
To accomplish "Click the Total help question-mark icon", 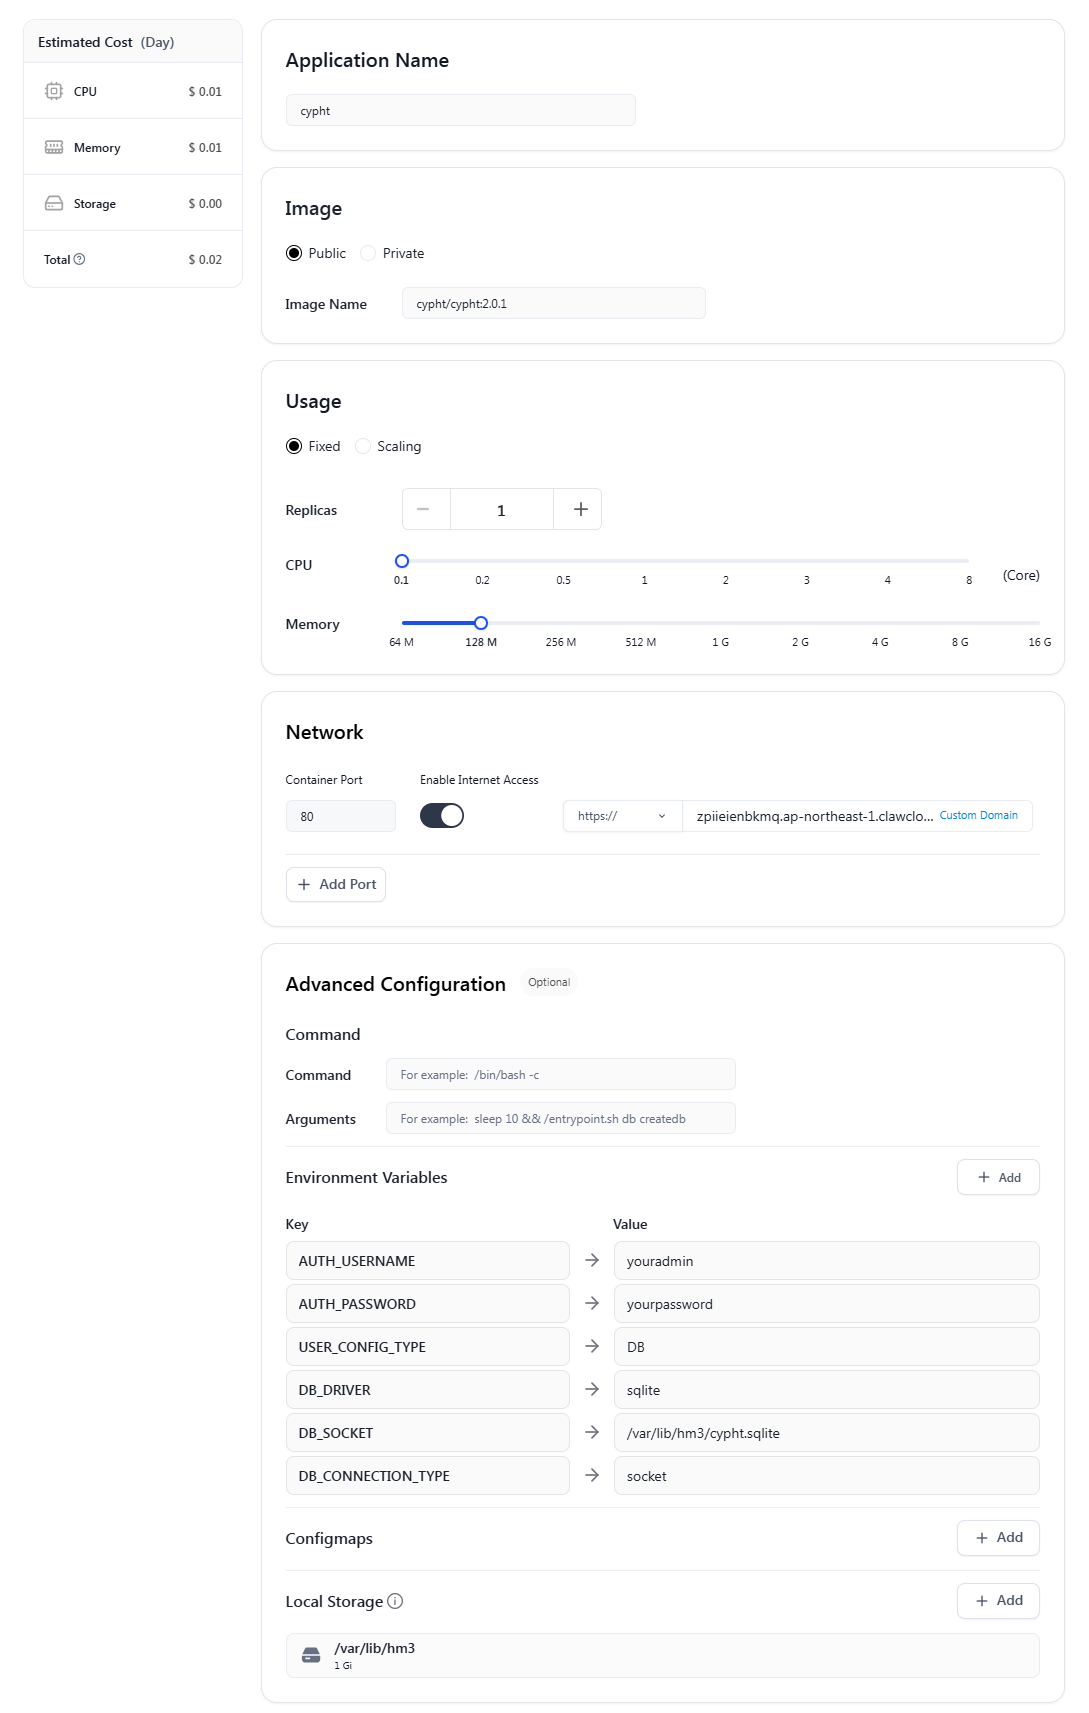I will [x=80, y=259].
